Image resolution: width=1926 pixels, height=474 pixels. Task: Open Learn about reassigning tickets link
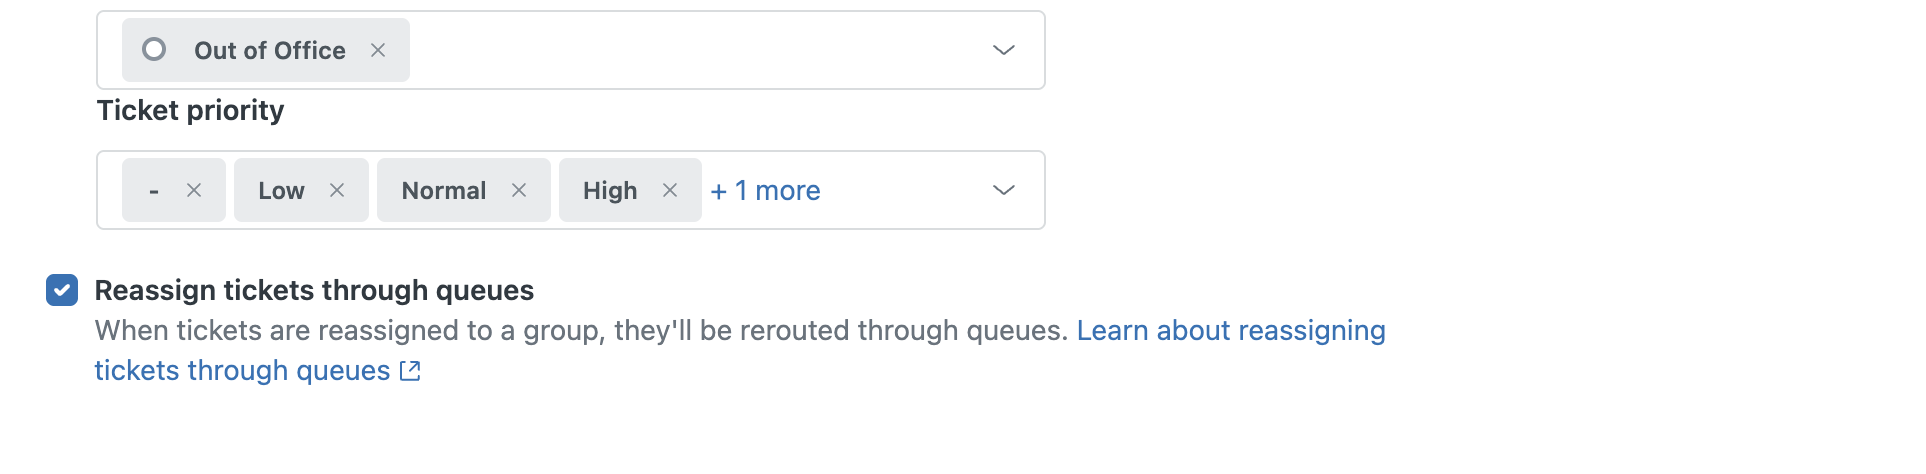click(x=1230, y=331)
